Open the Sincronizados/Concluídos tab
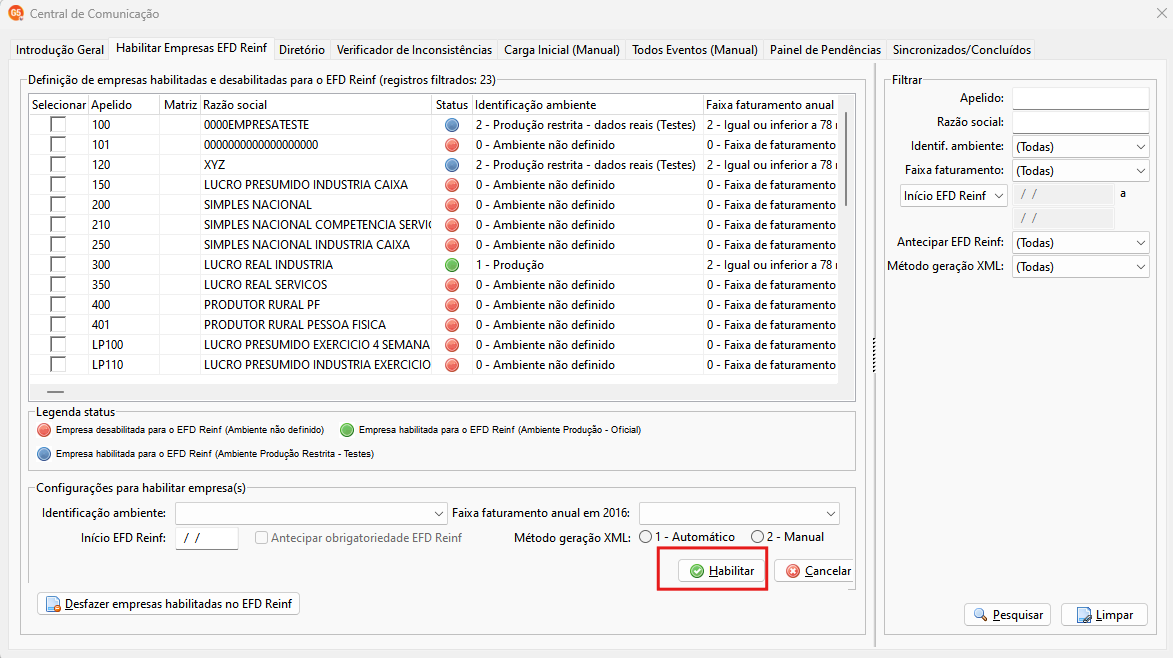 click(x=961, y=50)
